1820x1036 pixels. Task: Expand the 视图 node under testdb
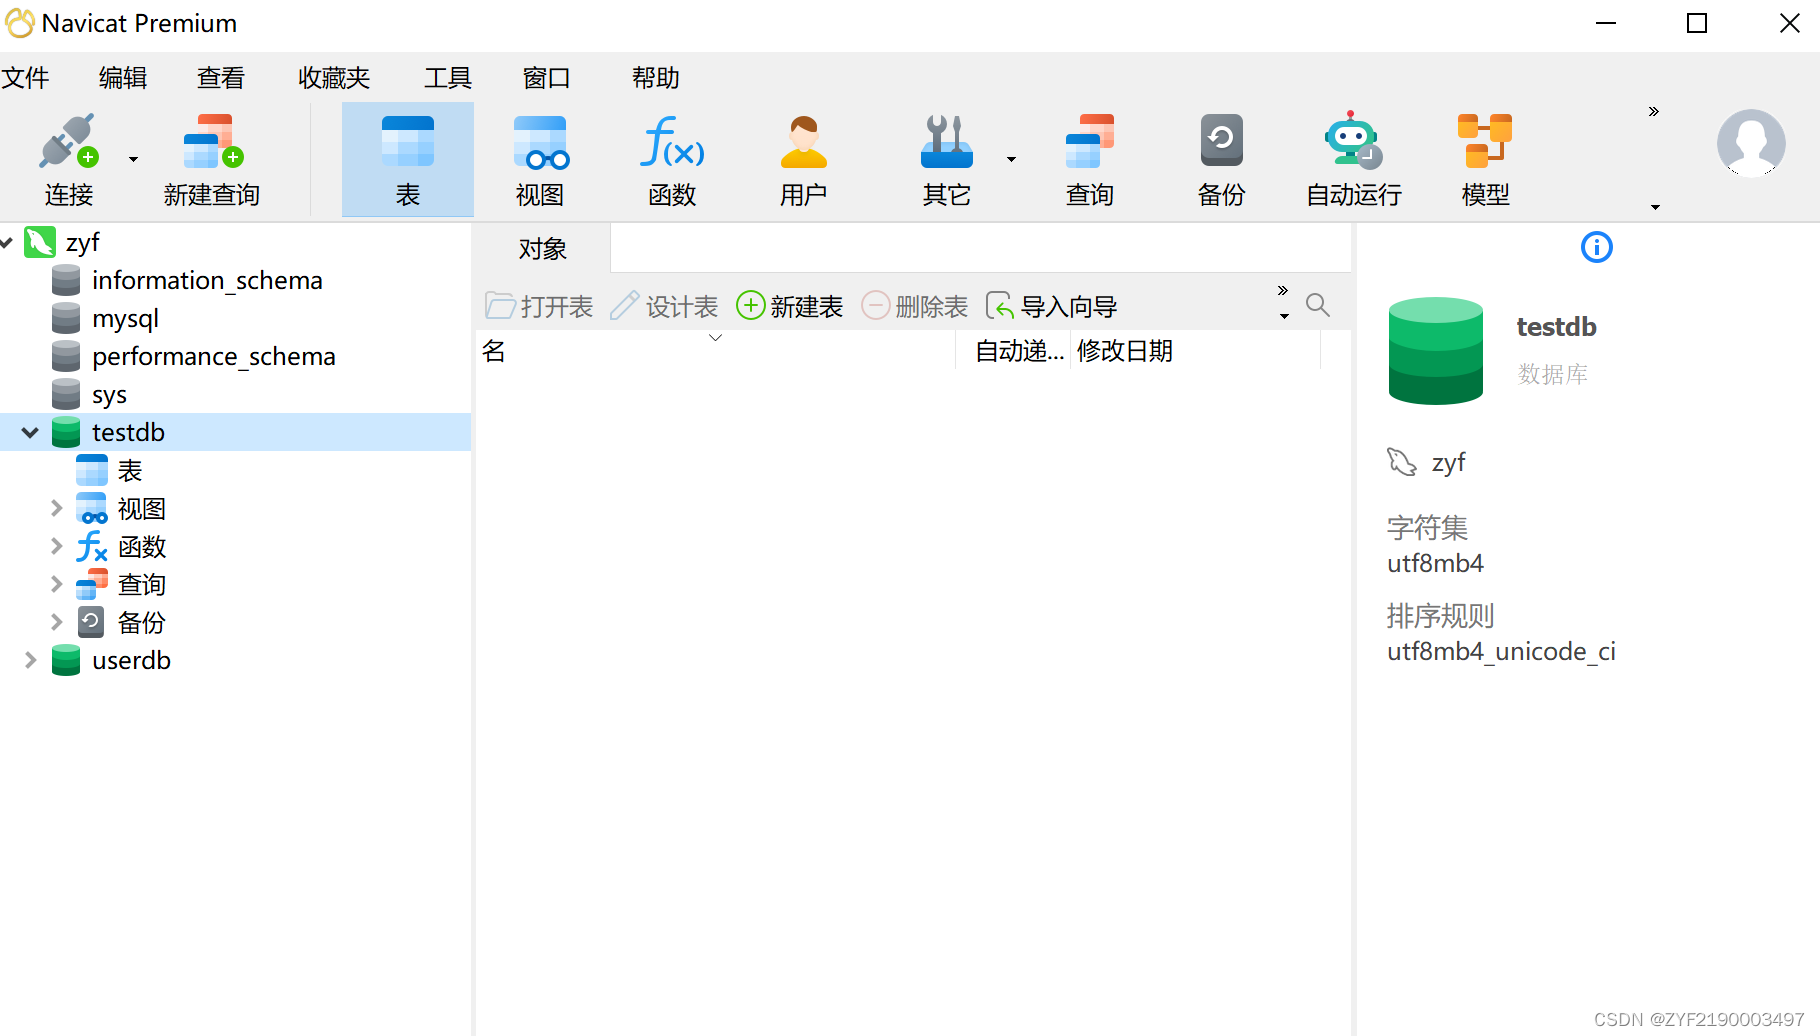click(x=57, y=508)
